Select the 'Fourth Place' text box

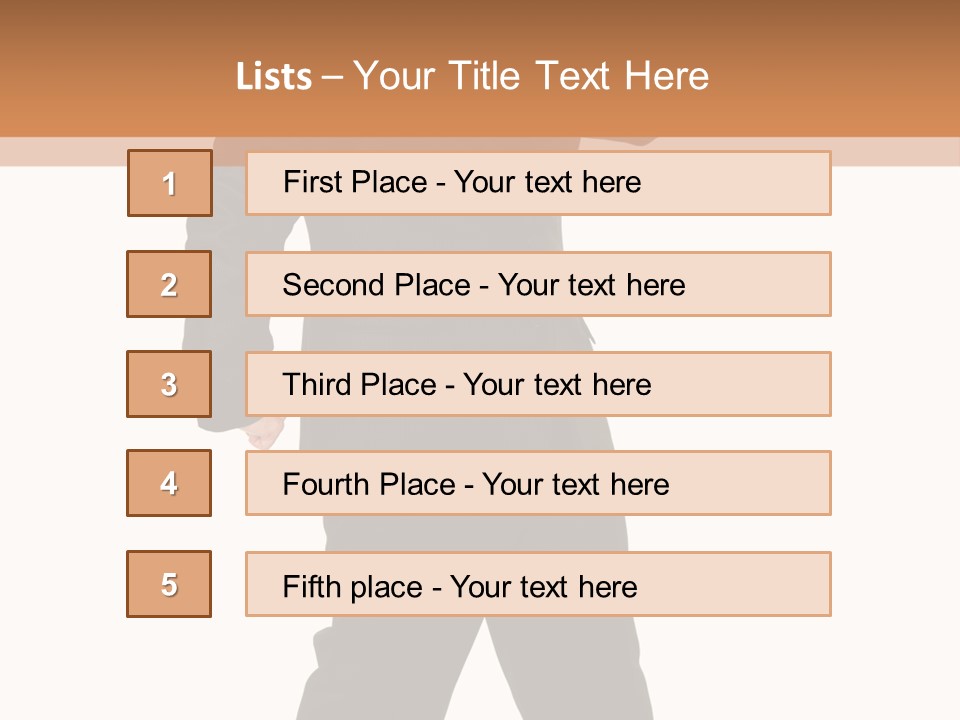pyautogui.click(x=538, y=483)
